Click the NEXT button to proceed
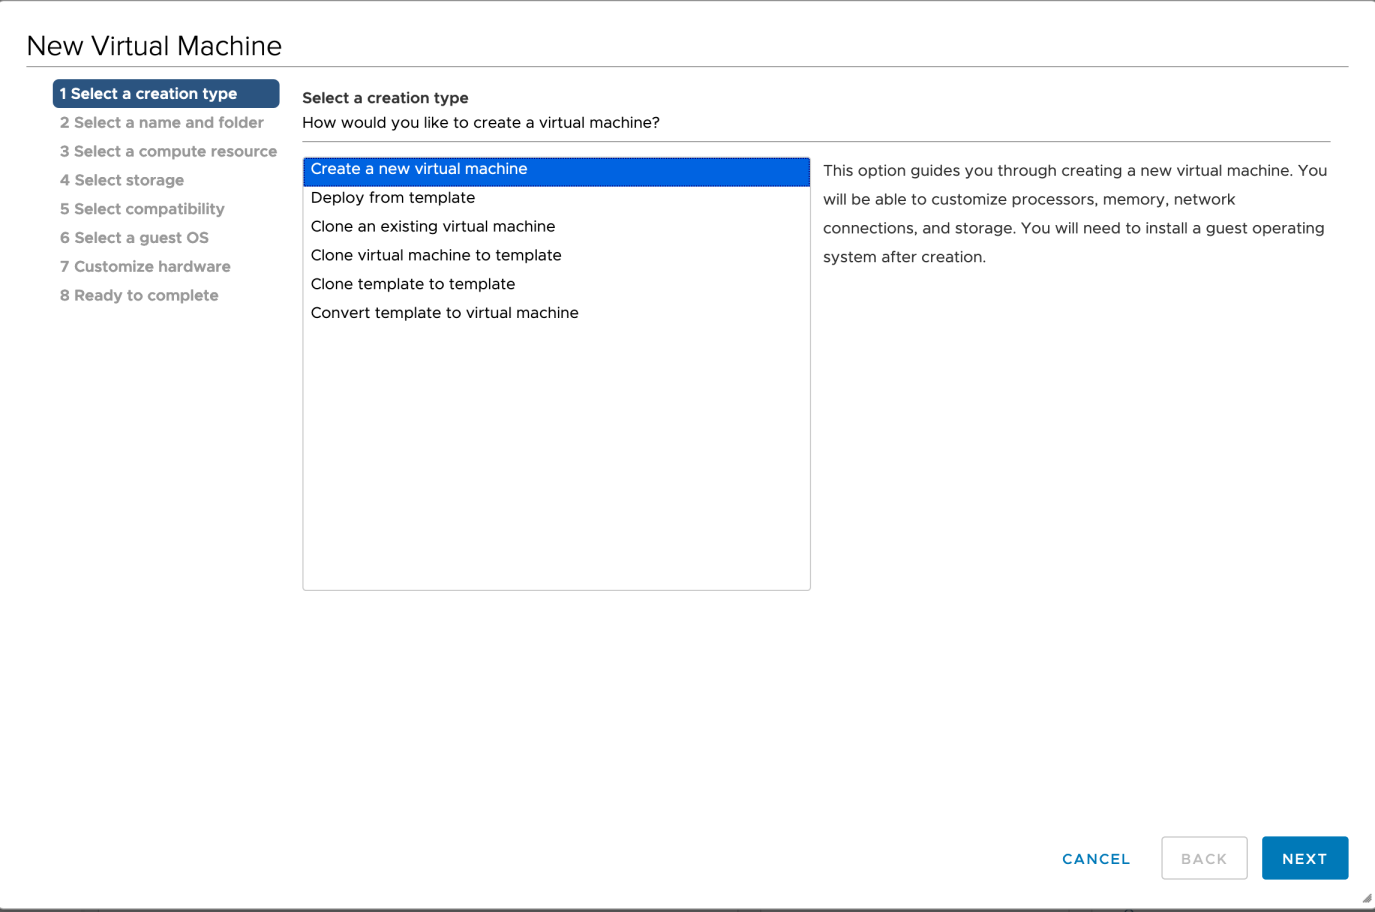The width and height of the screenshot is (1375, 912). [x=1304, y=858]
